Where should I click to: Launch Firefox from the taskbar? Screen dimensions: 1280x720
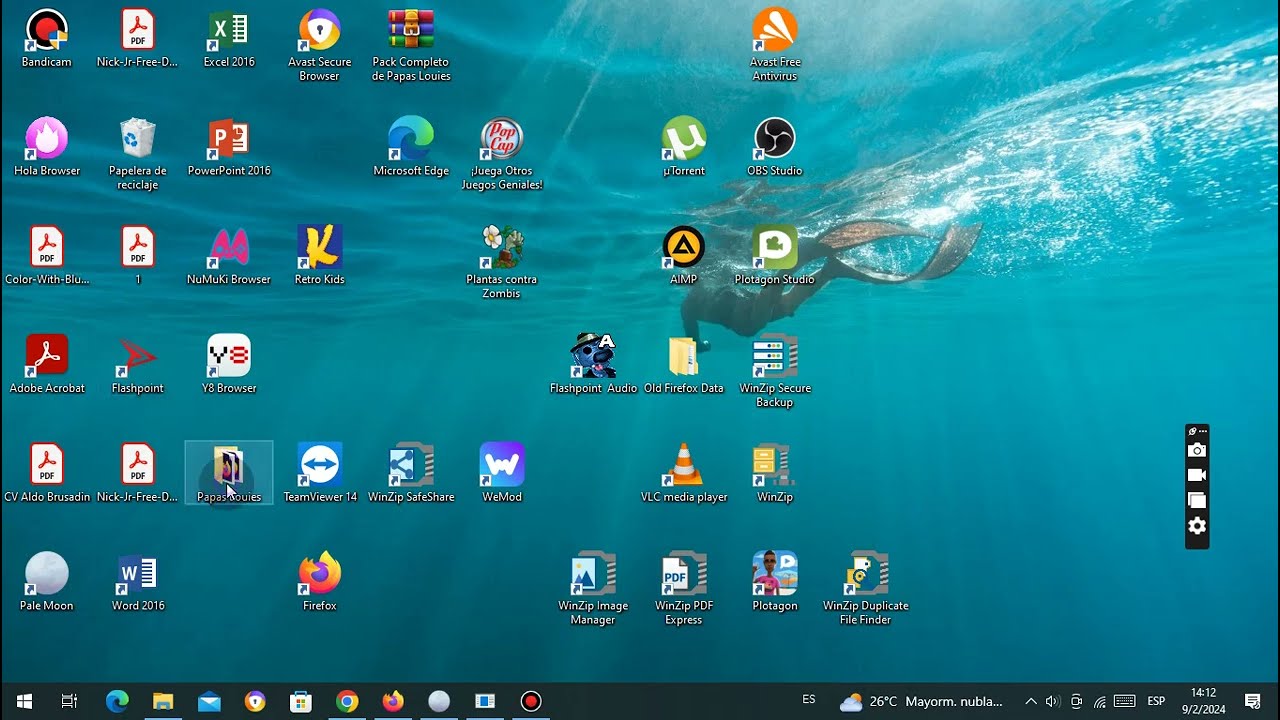pyautogui.click(x=393, y=702)
